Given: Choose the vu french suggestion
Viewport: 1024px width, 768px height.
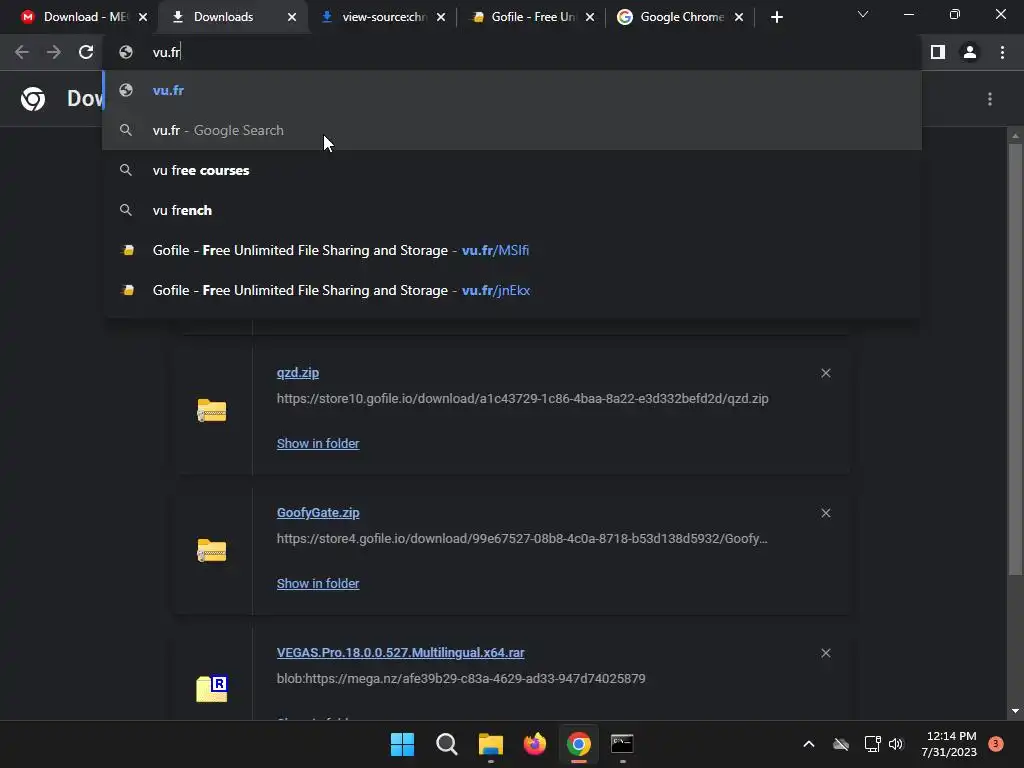Looking at the screenshot, I should point(513,210).
